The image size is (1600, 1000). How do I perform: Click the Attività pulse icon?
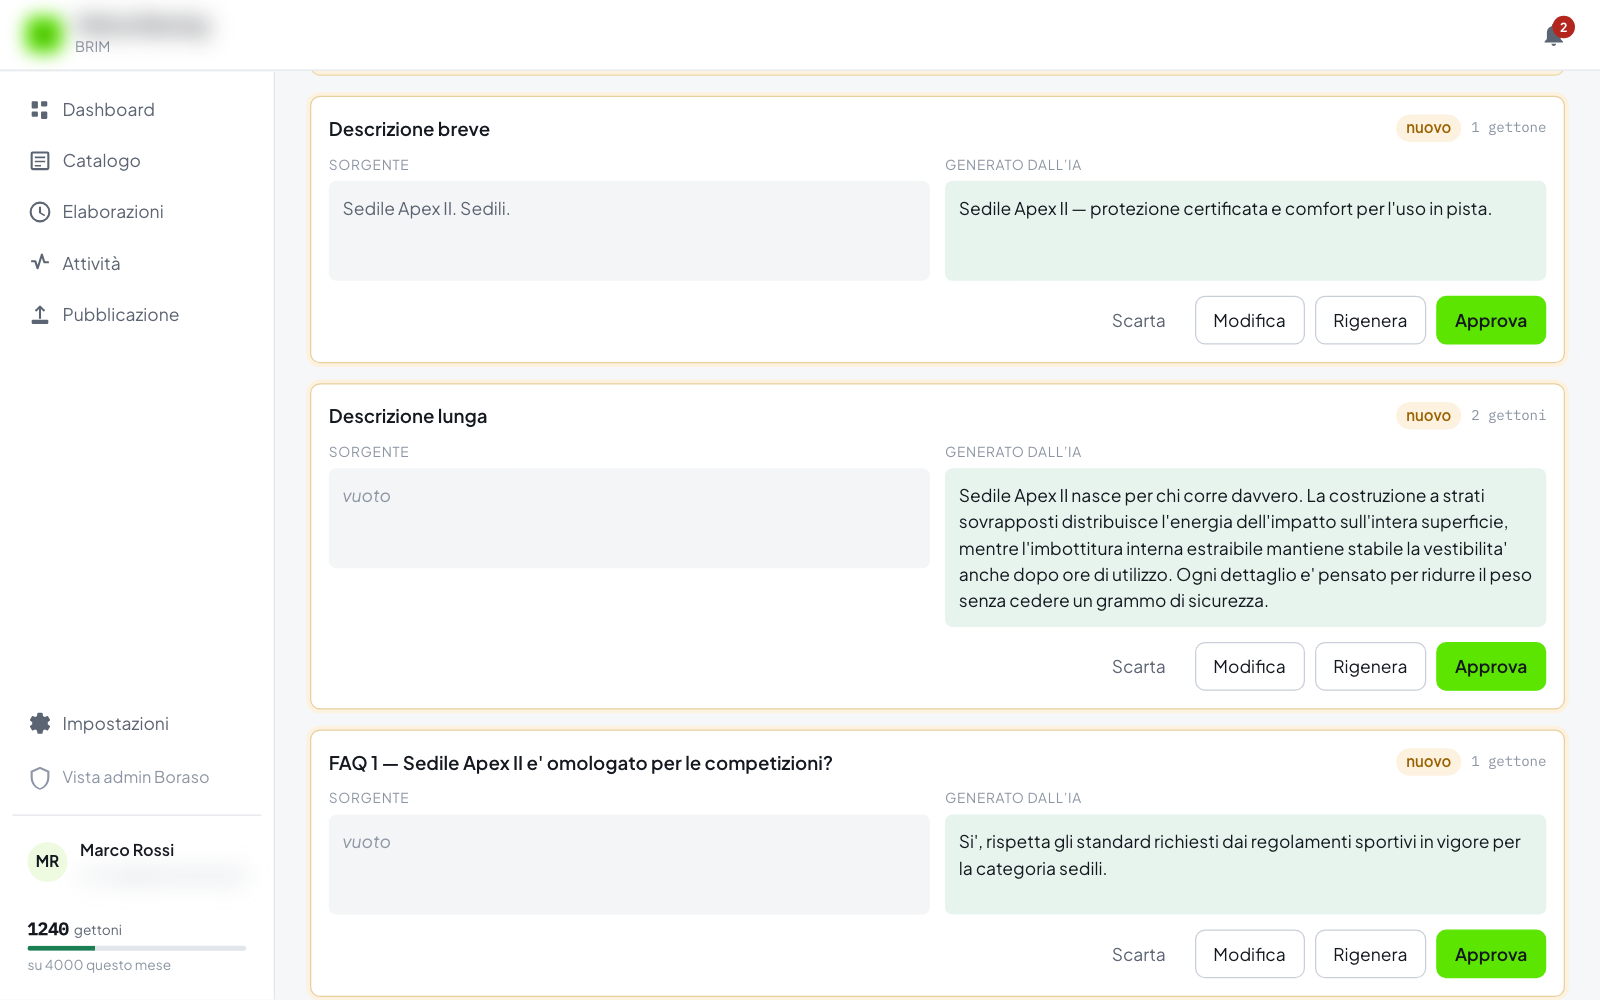(40, 263)
